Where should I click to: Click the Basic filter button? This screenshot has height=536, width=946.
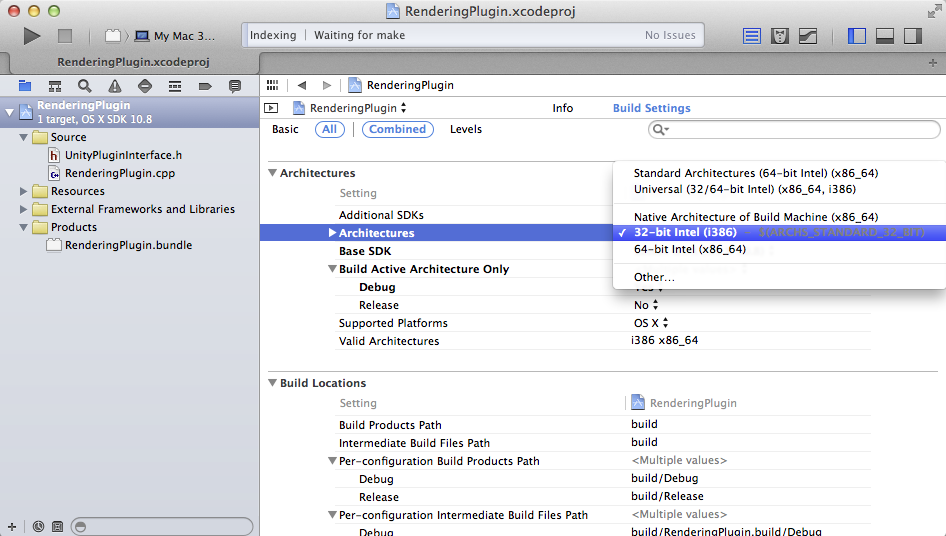point(285,129)
